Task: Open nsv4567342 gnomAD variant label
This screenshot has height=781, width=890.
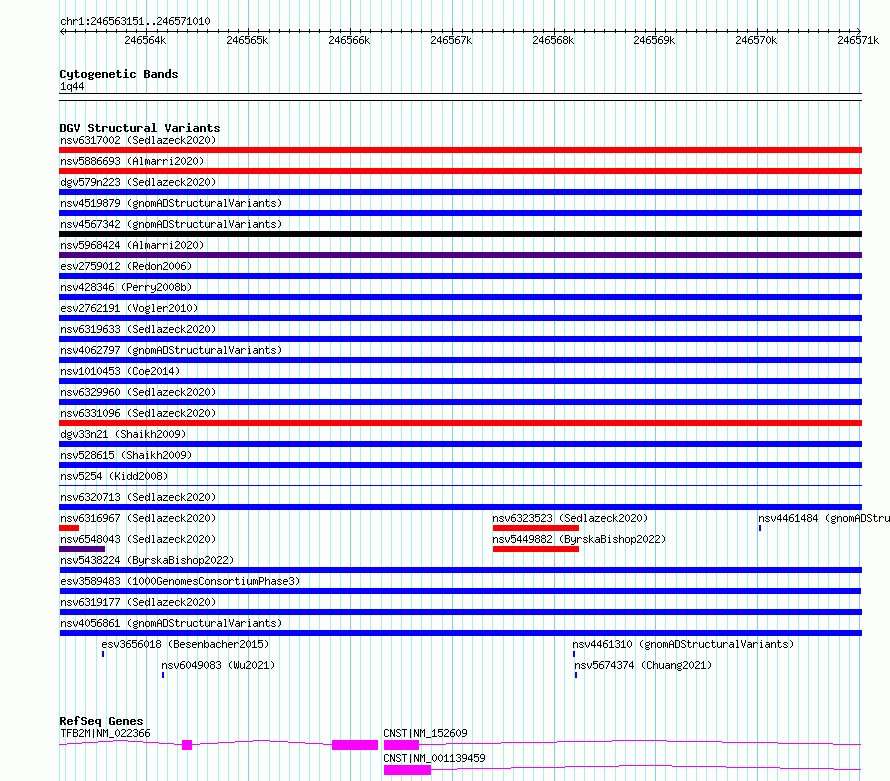Action: pyautogui.click(x=171, y=224)
